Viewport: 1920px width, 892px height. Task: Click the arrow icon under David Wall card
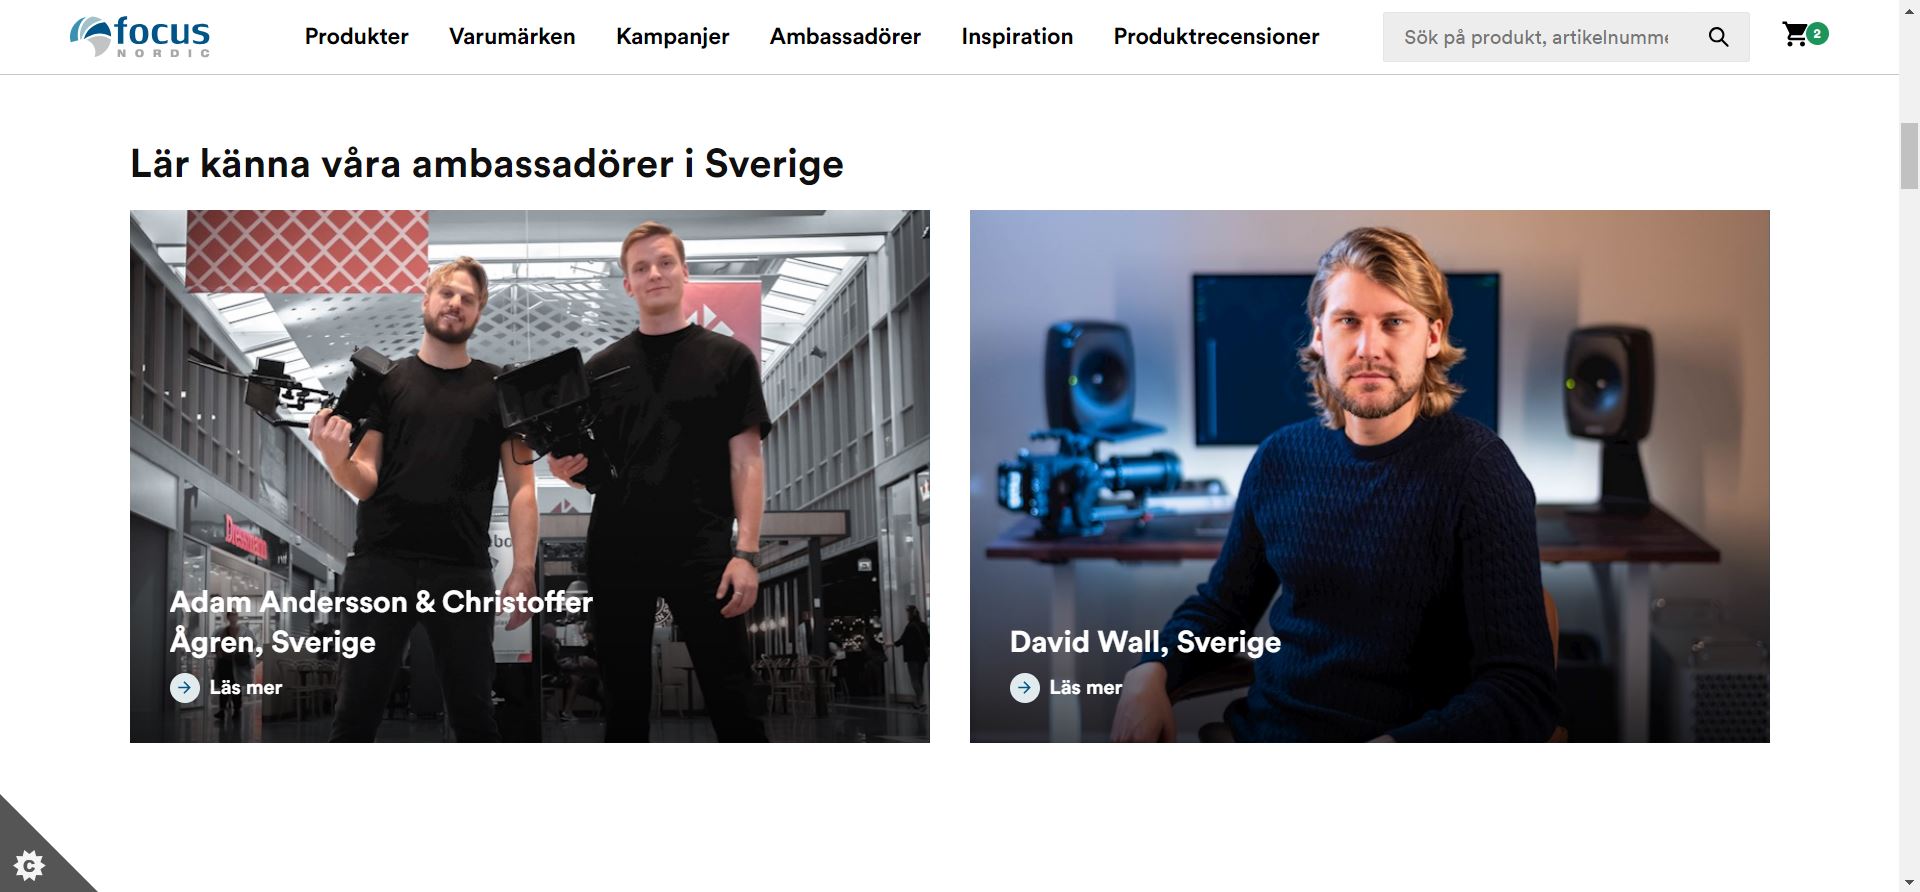[1025, 688]
